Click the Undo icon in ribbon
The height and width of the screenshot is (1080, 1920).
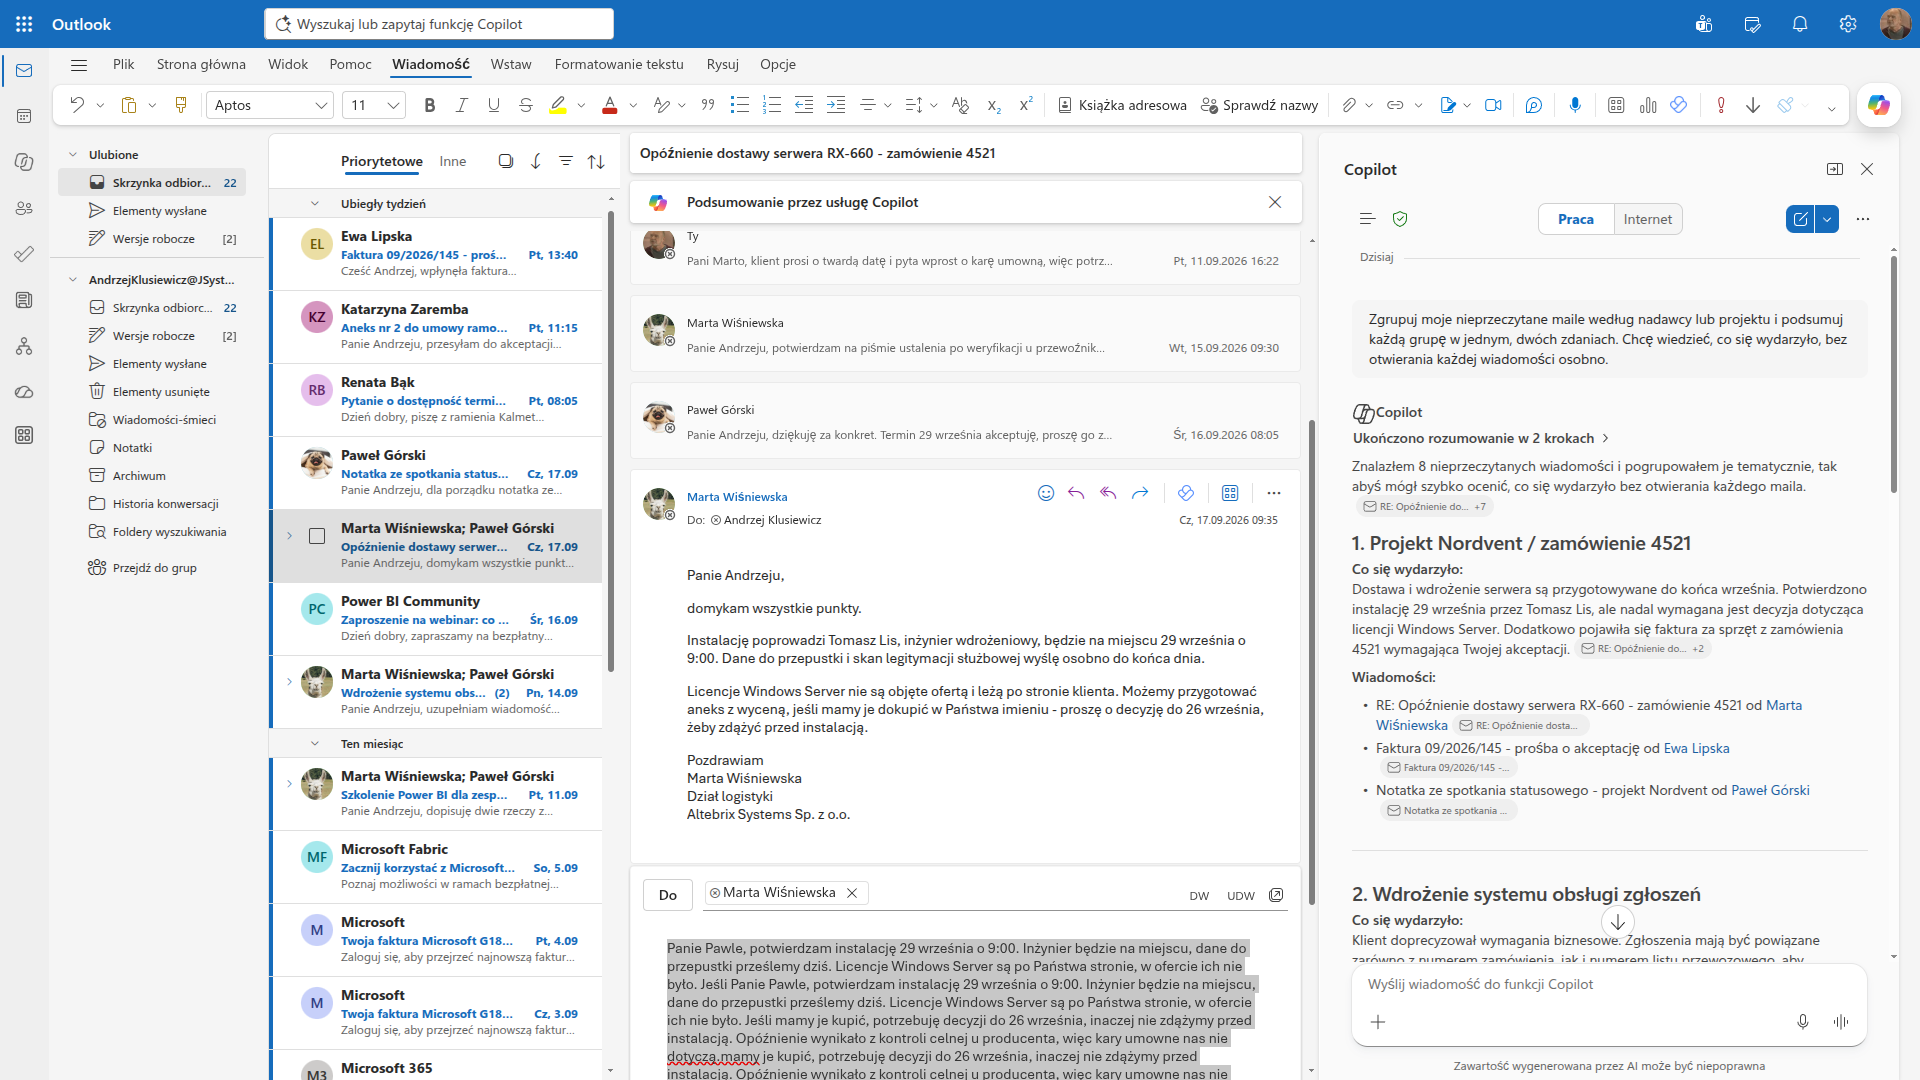[x=77, y=105]
